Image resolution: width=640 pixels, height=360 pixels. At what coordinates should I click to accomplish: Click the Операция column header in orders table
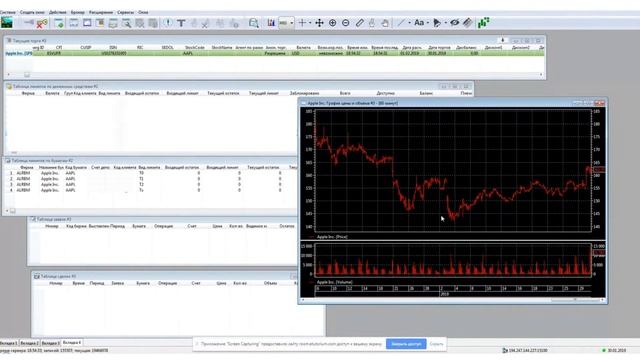[x=163, y=226]
